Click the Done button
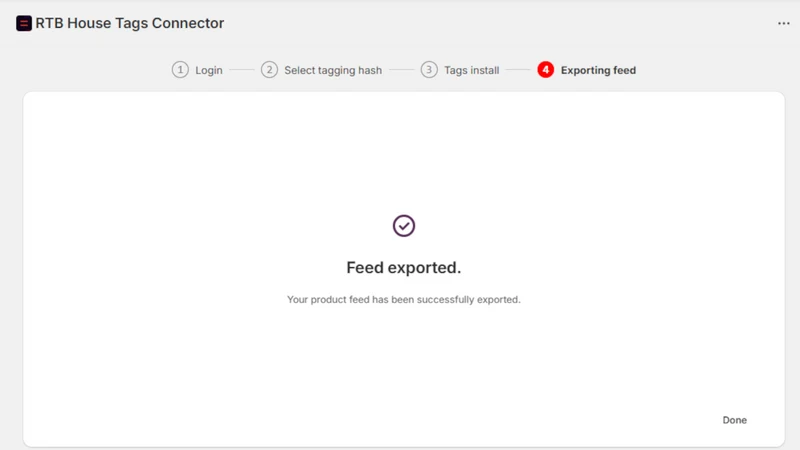The image size is (800, 450). pyautogui.click(x=734, y=420)
